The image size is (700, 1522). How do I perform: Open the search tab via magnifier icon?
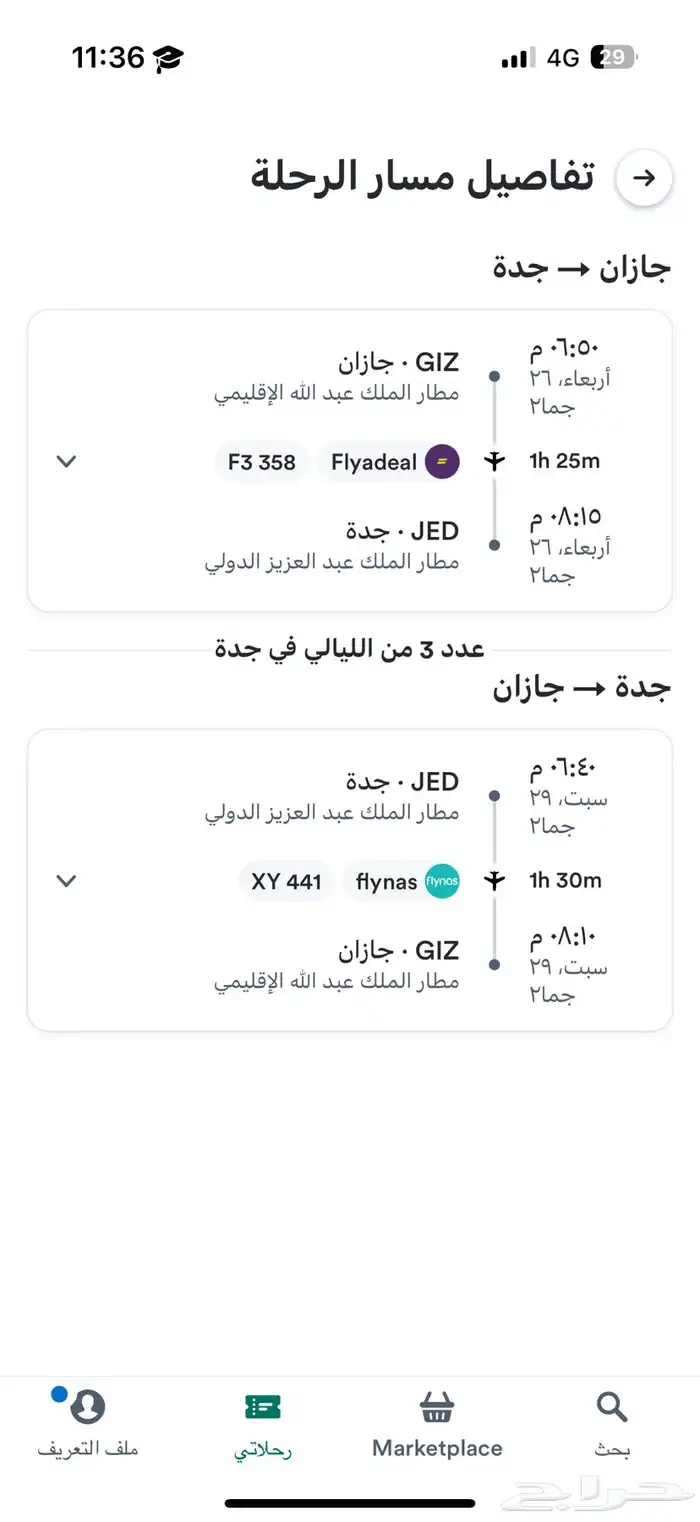tap(611, 1406)
